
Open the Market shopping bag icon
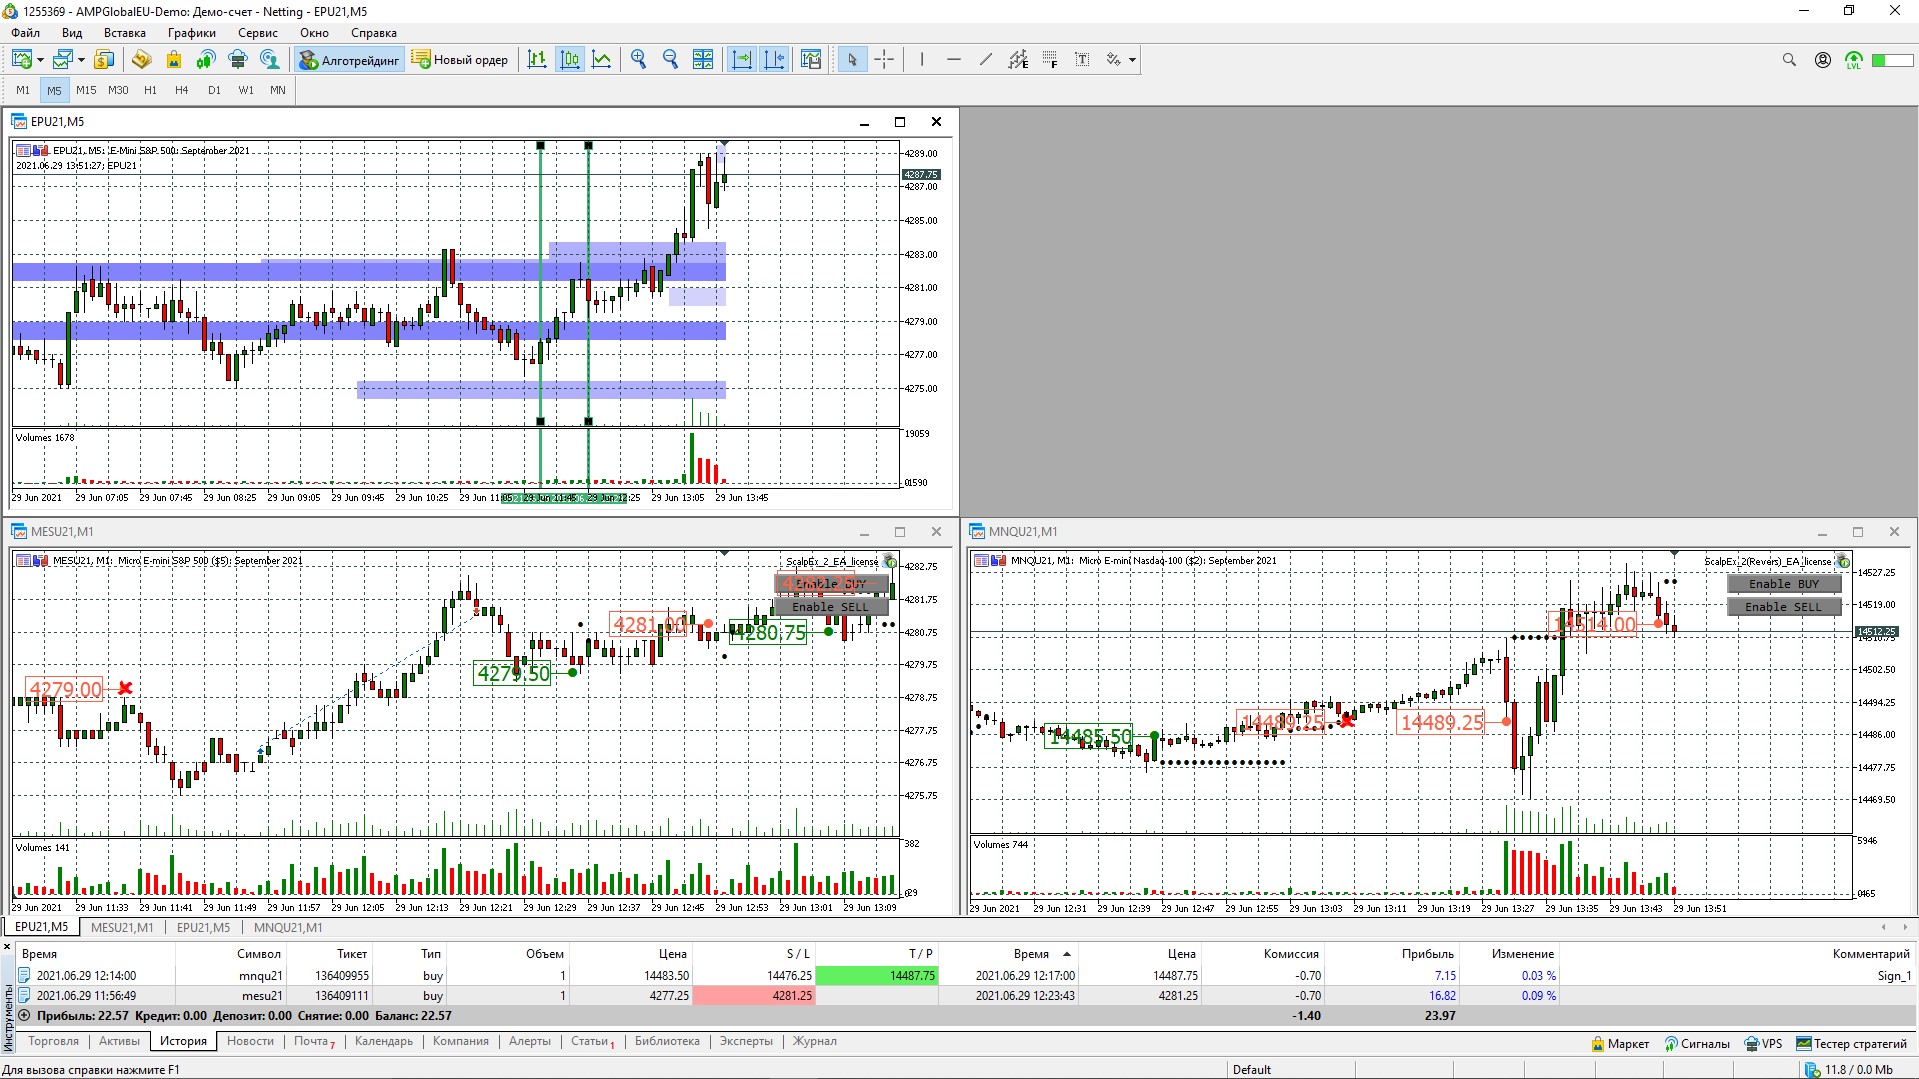click(174, 60)
